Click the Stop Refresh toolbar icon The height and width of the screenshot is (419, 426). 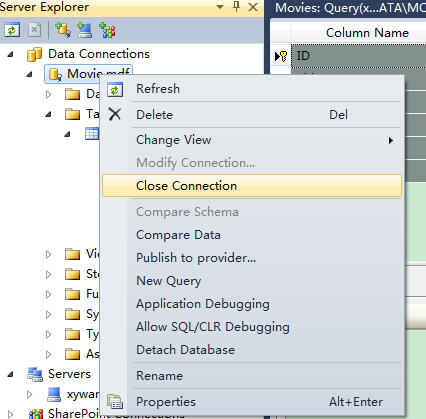[x=34, y=30]
